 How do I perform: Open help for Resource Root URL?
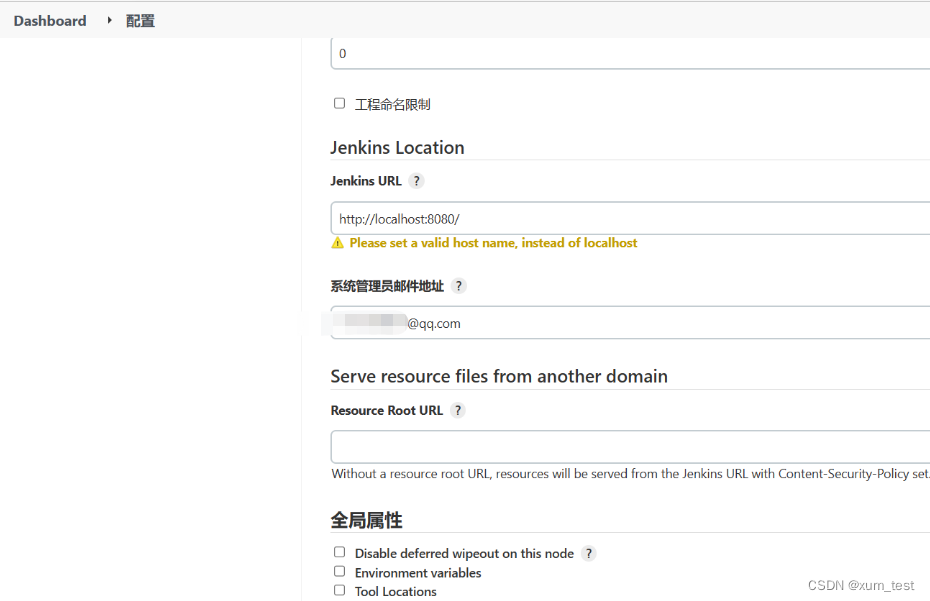click(457, 410)
